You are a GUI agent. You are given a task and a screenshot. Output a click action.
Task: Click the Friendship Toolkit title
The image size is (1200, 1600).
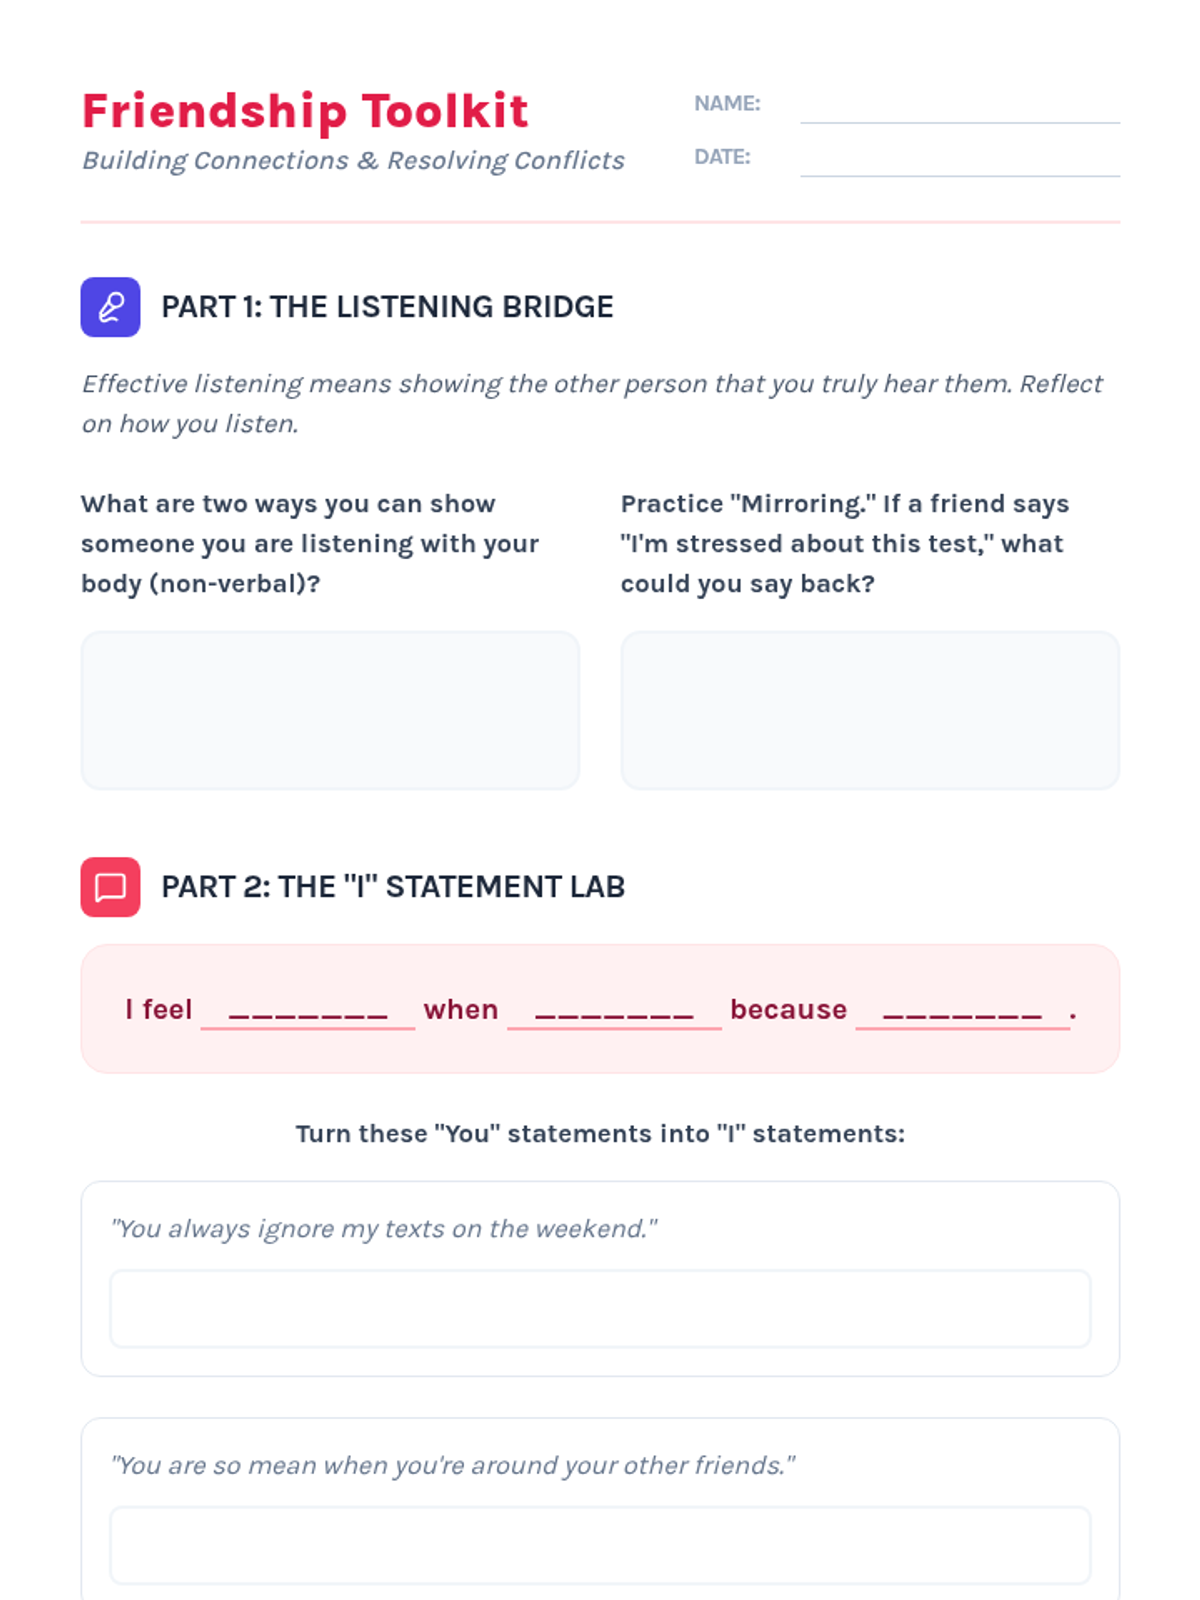(305, 111)
